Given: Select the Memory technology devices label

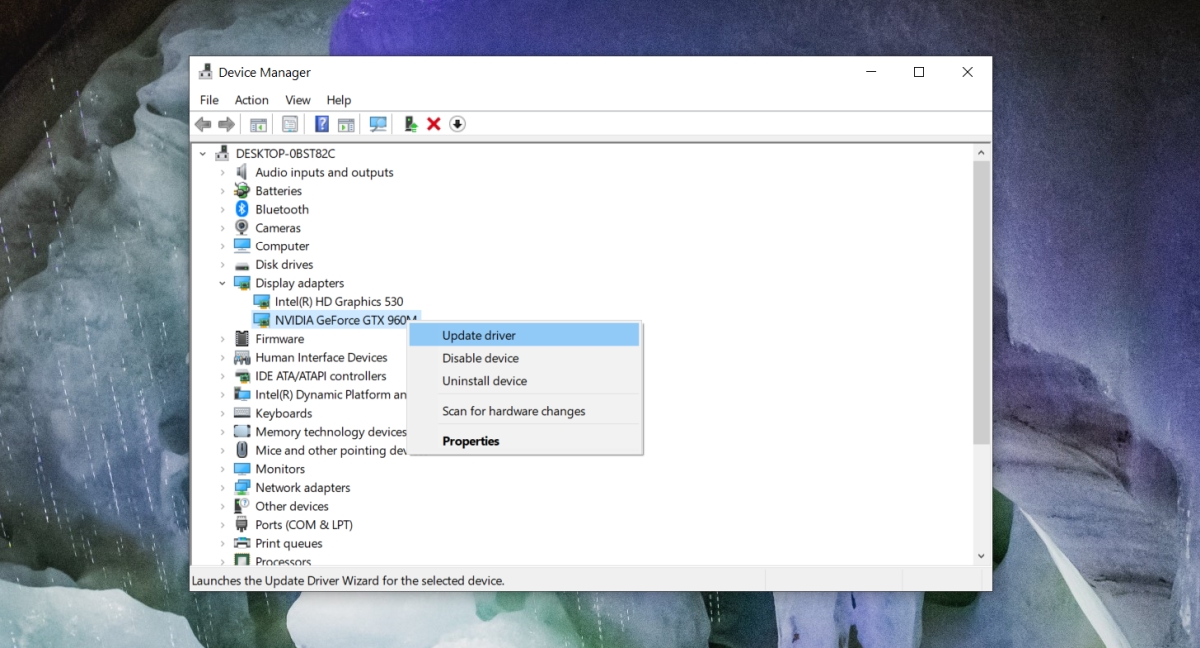Looking at the screenshot, I should point(331,432).
